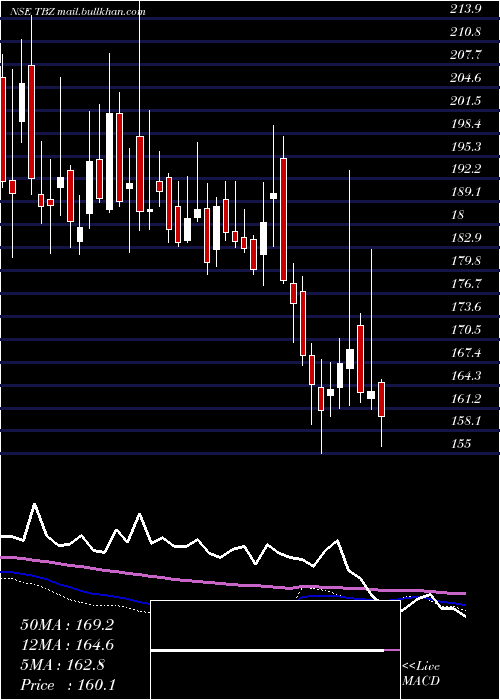Click the 182.9 price level label
This screenshot has height=700, width=500.
pyautogui.click(x=466, y=237)
